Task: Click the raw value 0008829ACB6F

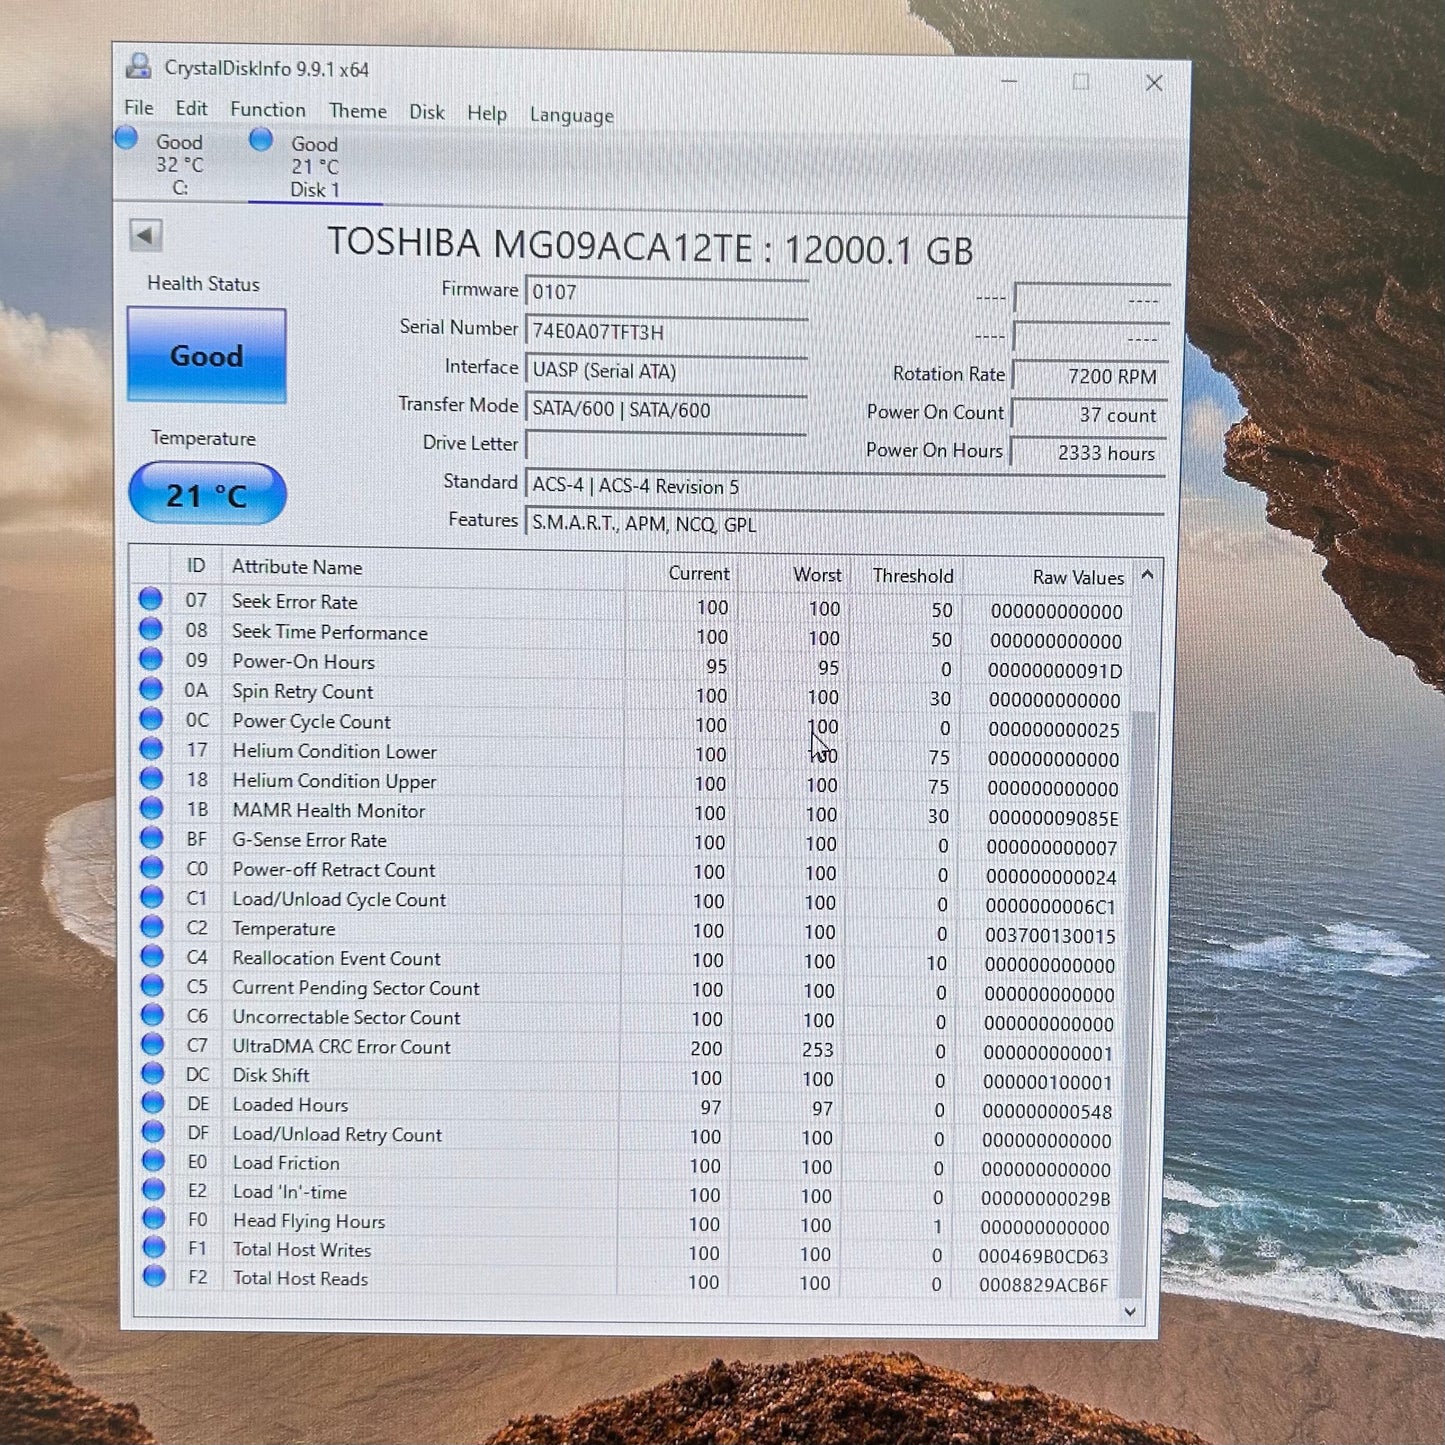Action: point(1043,1285)
